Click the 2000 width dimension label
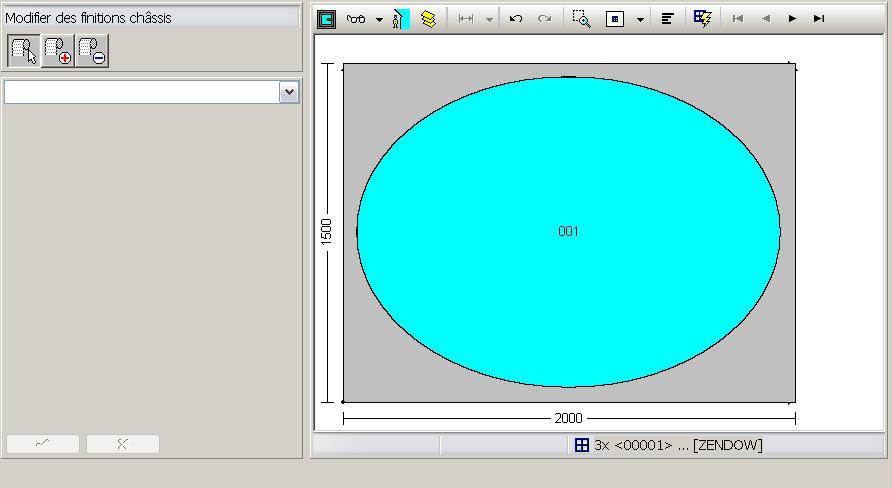The image size is (892, 488). click(568, 419)
